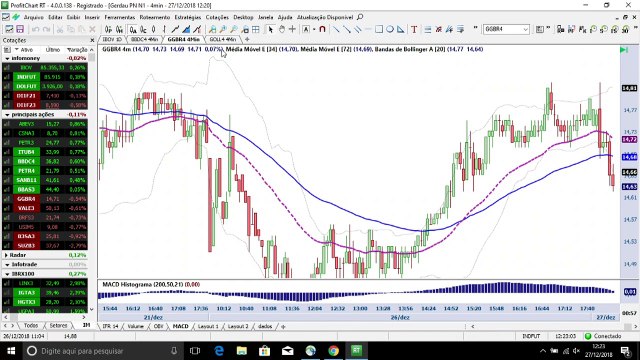Select the ITUB4 quote row

tap(45, 152)
